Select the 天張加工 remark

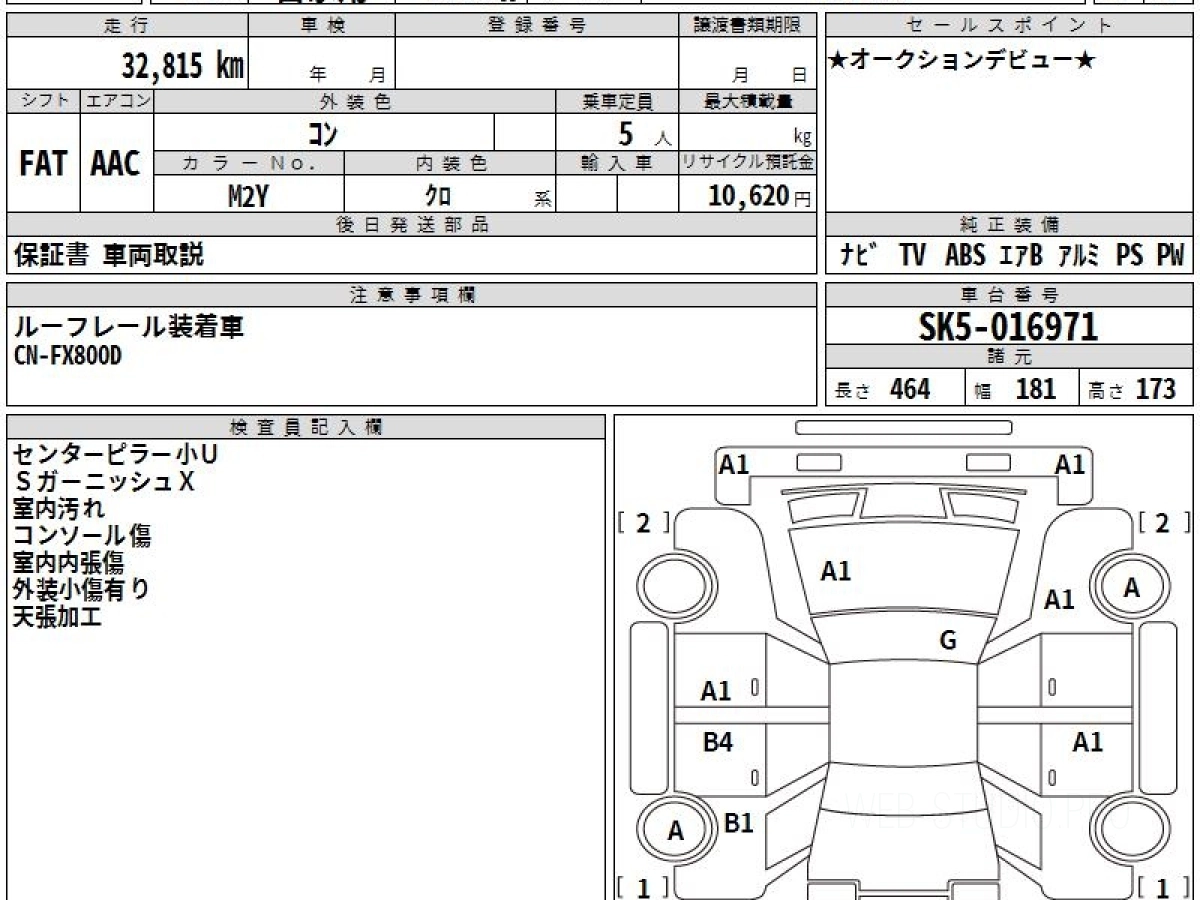57,617
